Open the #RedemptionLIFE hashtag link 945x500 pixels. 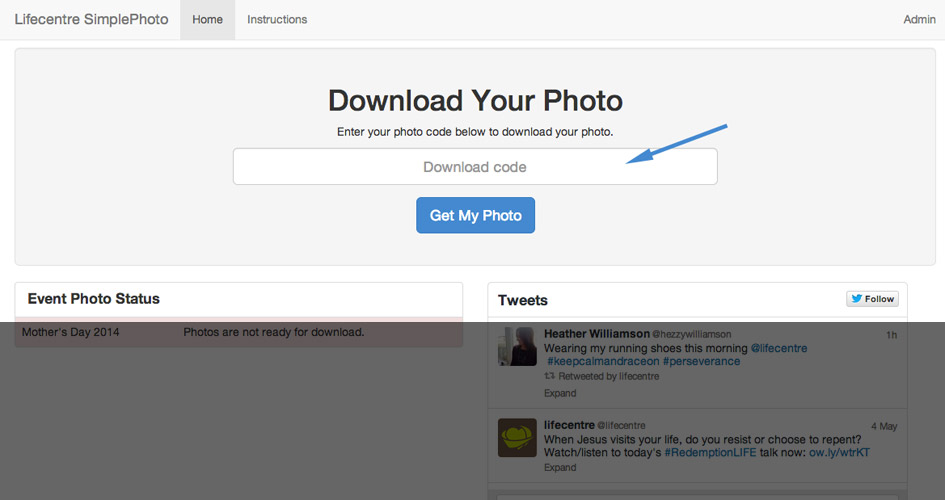[x=710, y=452]
